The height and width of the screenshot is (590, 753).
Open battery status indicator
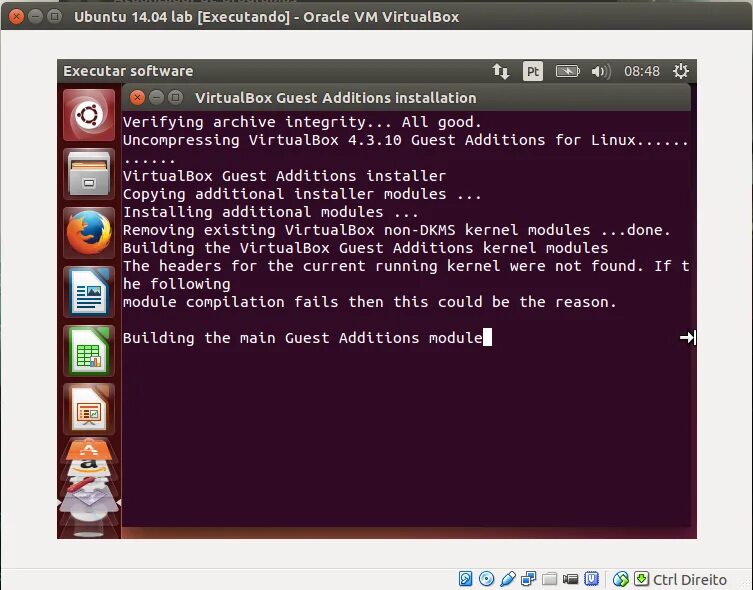click(x=568, y=72)
